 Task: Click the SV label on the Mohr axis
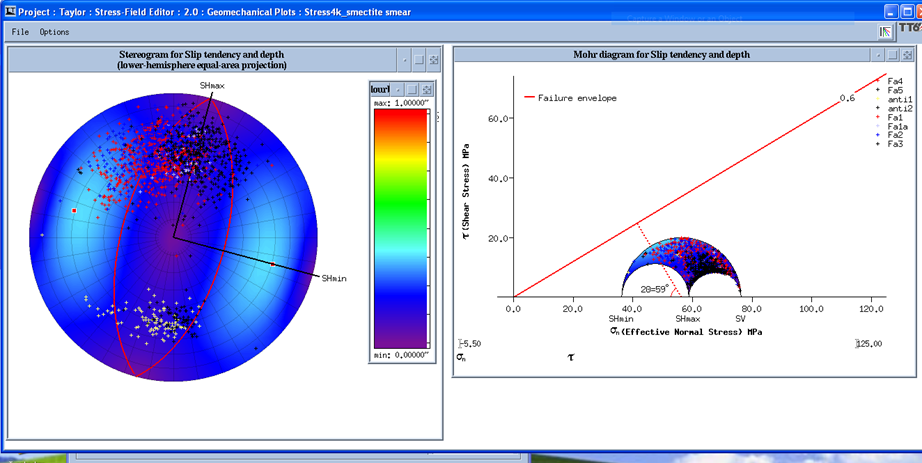coord(741,318)
